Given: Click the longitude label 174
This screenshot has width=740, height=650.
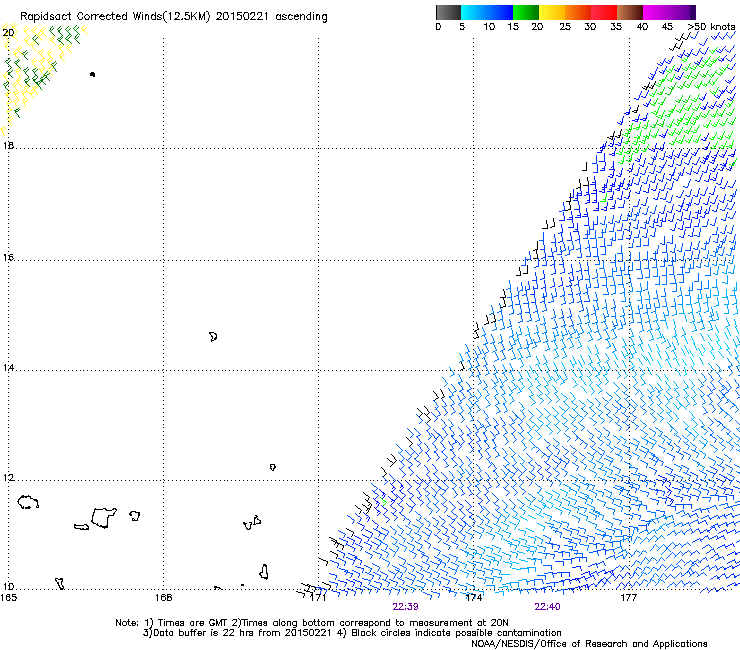Looking at the screenshot, I should [473, 598].
